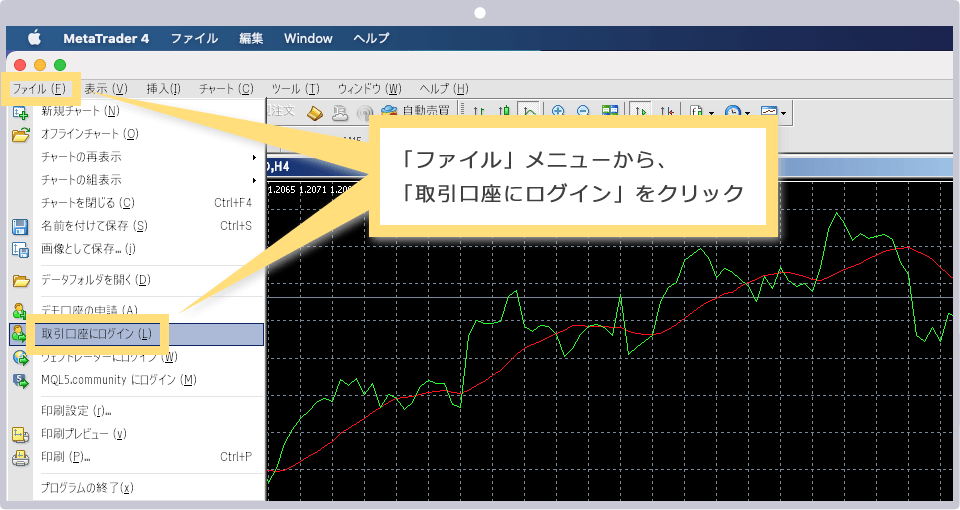Toggle the 自動売買 auto trading button
Screen dimensions: 960x510
tap(416, 111)
